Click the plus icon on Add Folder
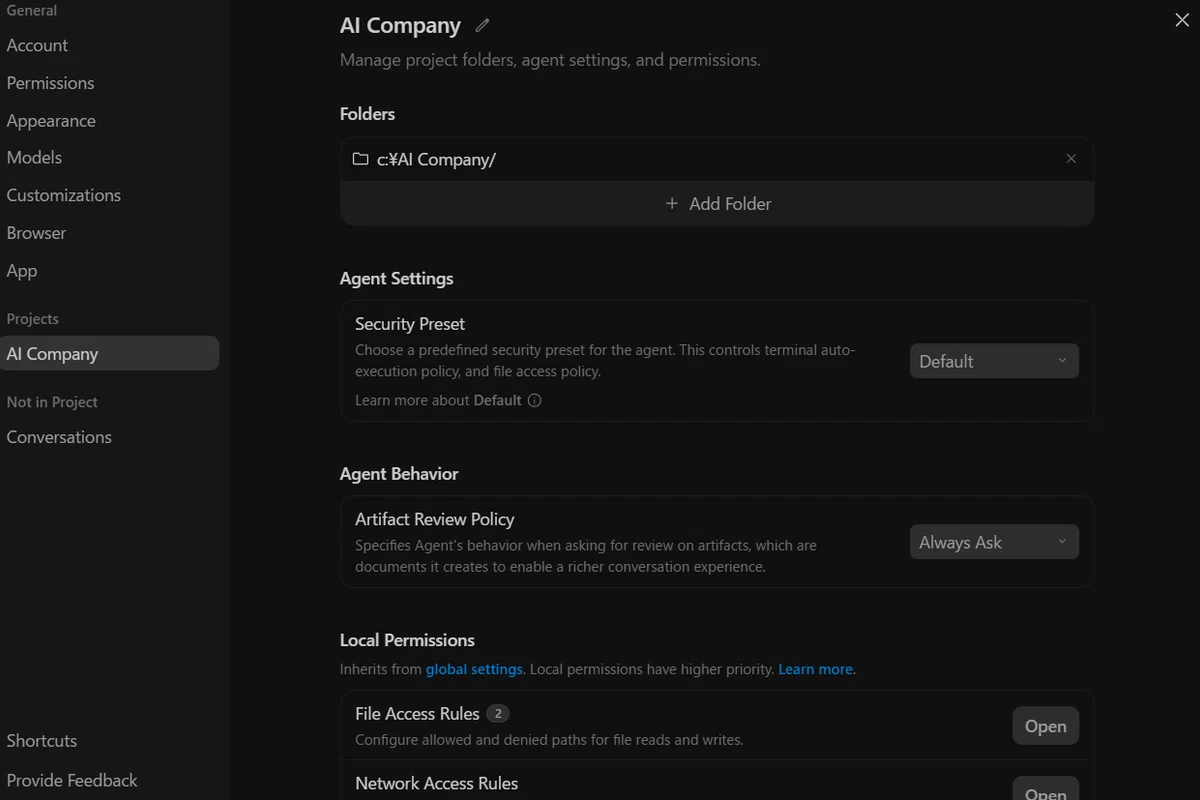 [672, 203]
